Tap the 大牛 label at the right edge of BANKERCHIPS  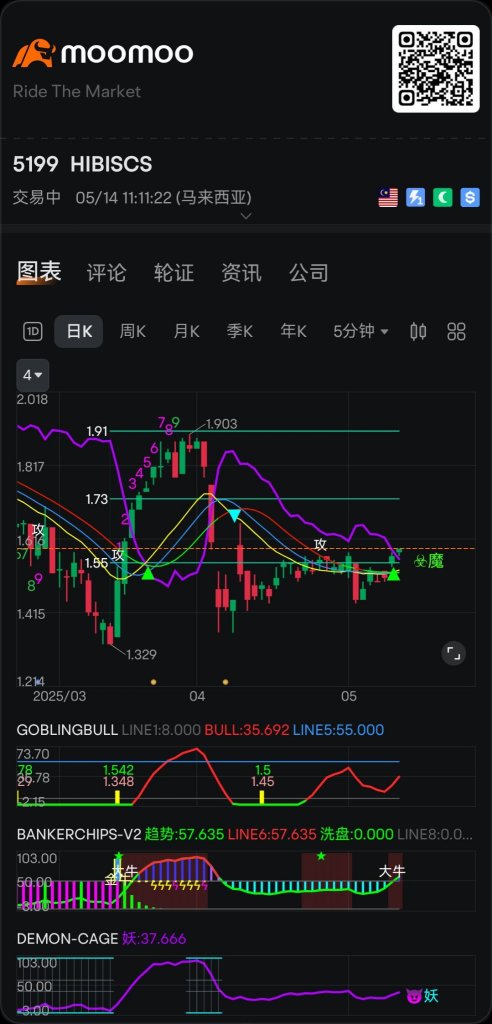point(392,871)
